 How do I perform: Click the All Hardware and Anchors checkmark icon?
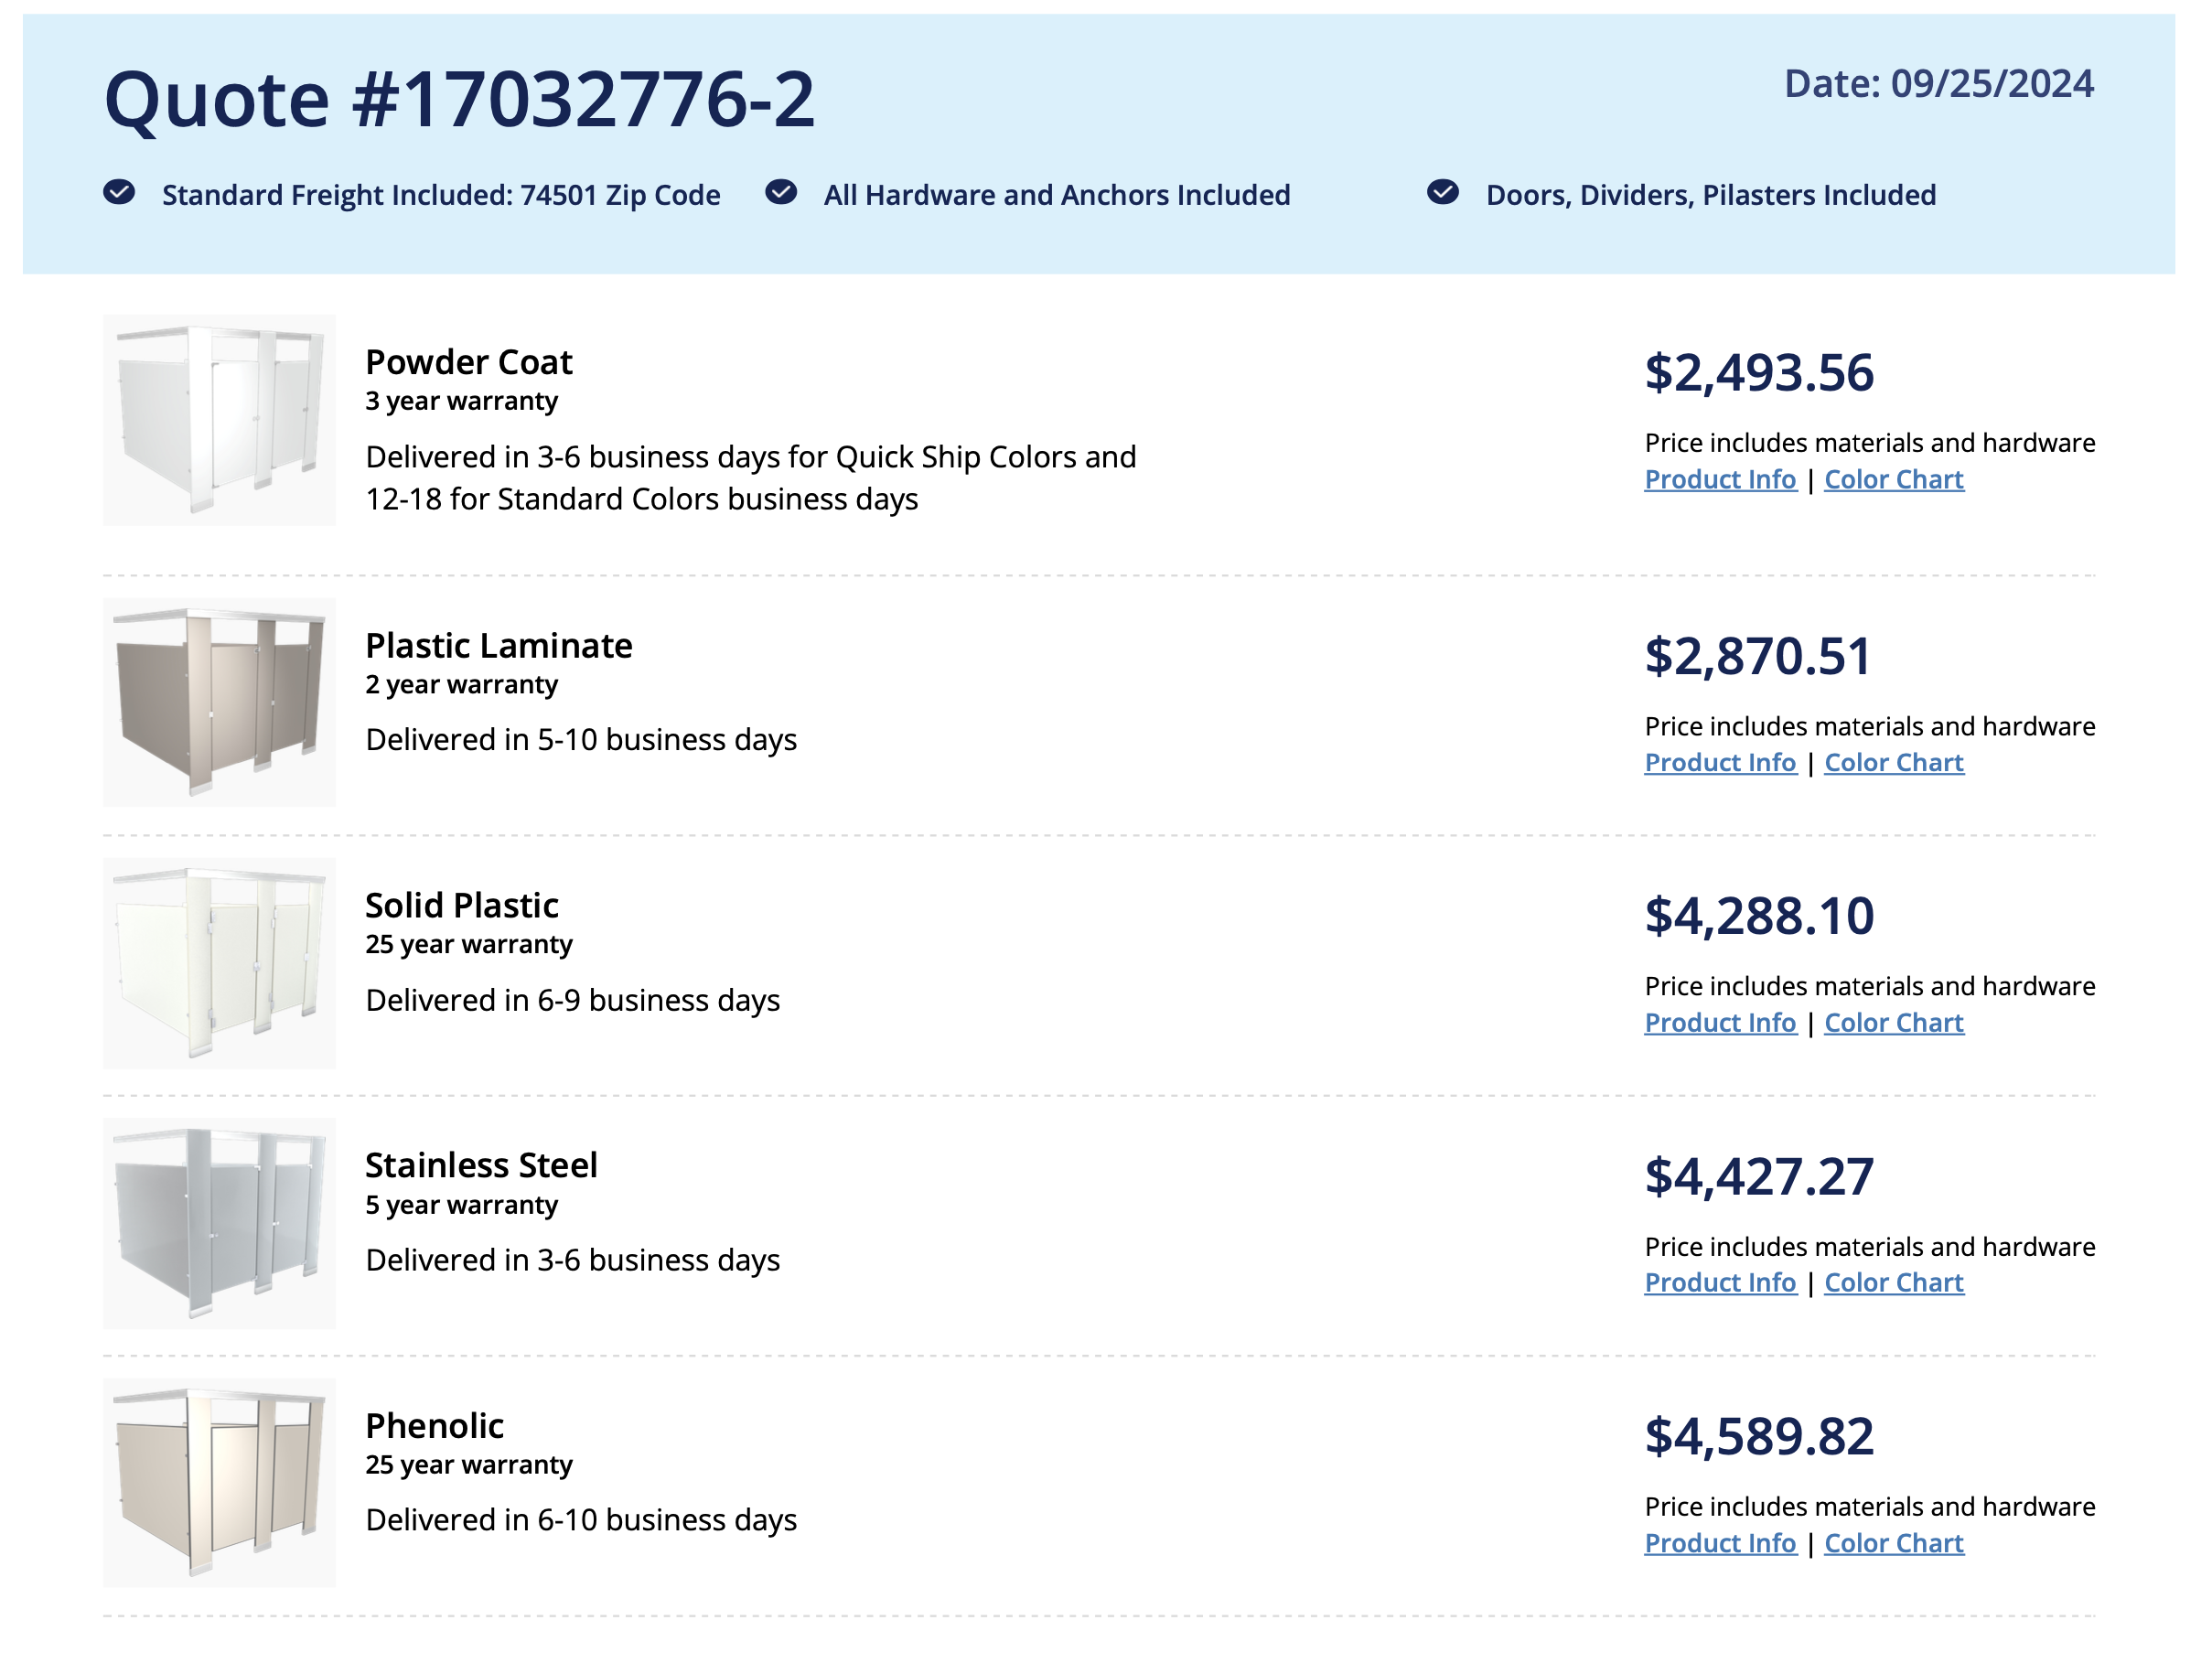tap(781, 192)
